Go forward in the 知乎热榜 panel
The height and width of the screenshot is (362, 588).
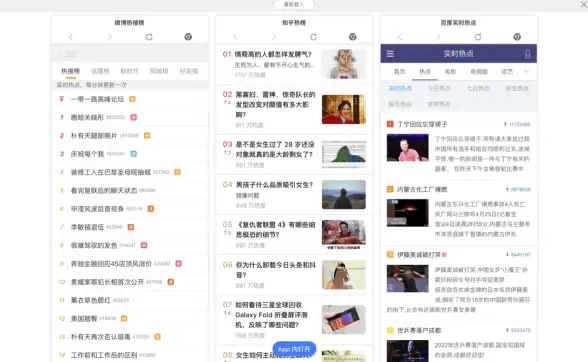tap(274, 37)
